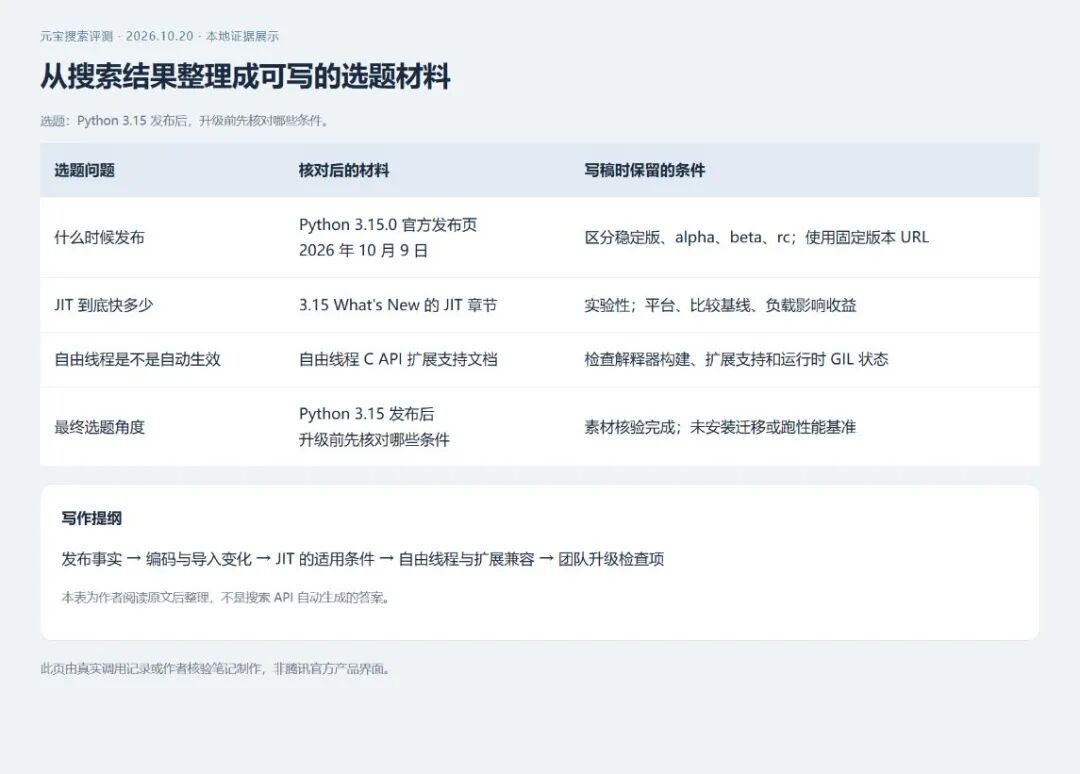Click the text 'Python 3.15.0 官方发布页'

pos(388,224)
